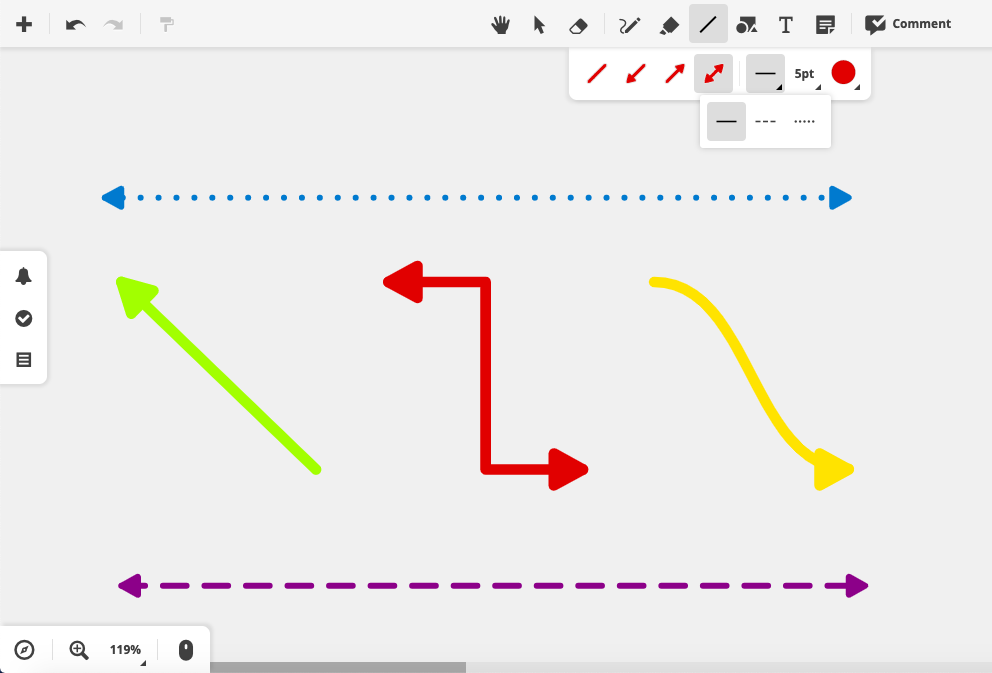Select the text tool

click(786, 25)
